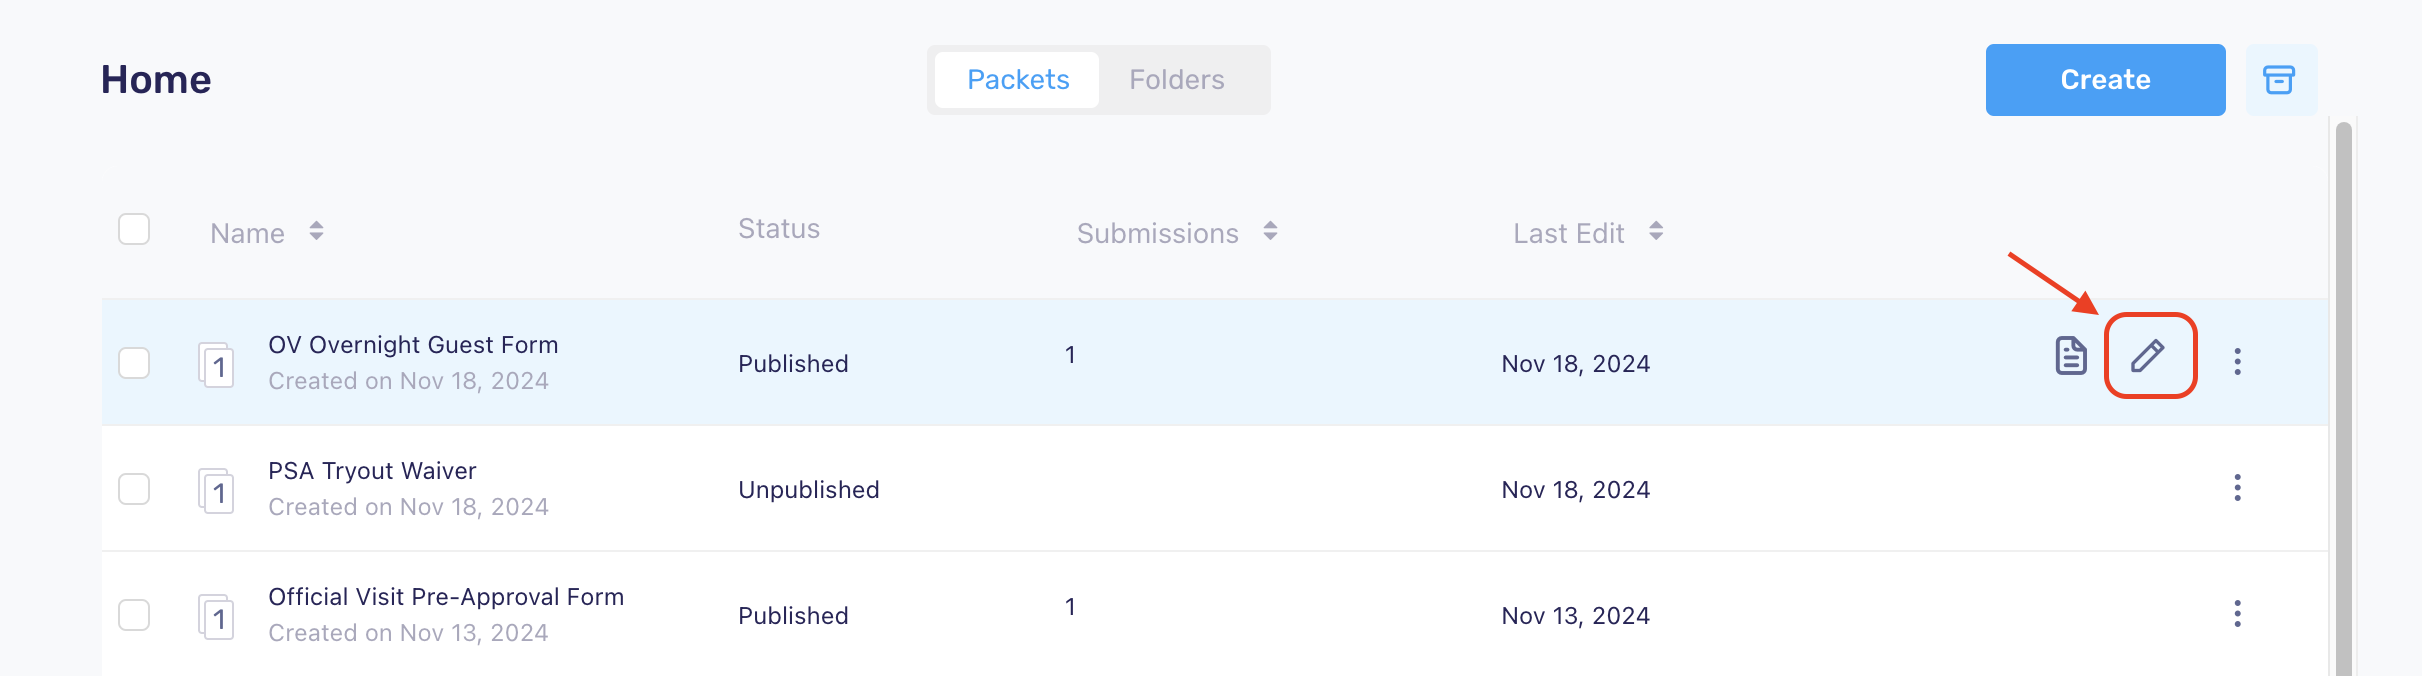The width and height of the screenshot is (2422, 676).
Task: Click the pencil edit icon for OV Overnight Guest Form
Action: click(2148, 355)
